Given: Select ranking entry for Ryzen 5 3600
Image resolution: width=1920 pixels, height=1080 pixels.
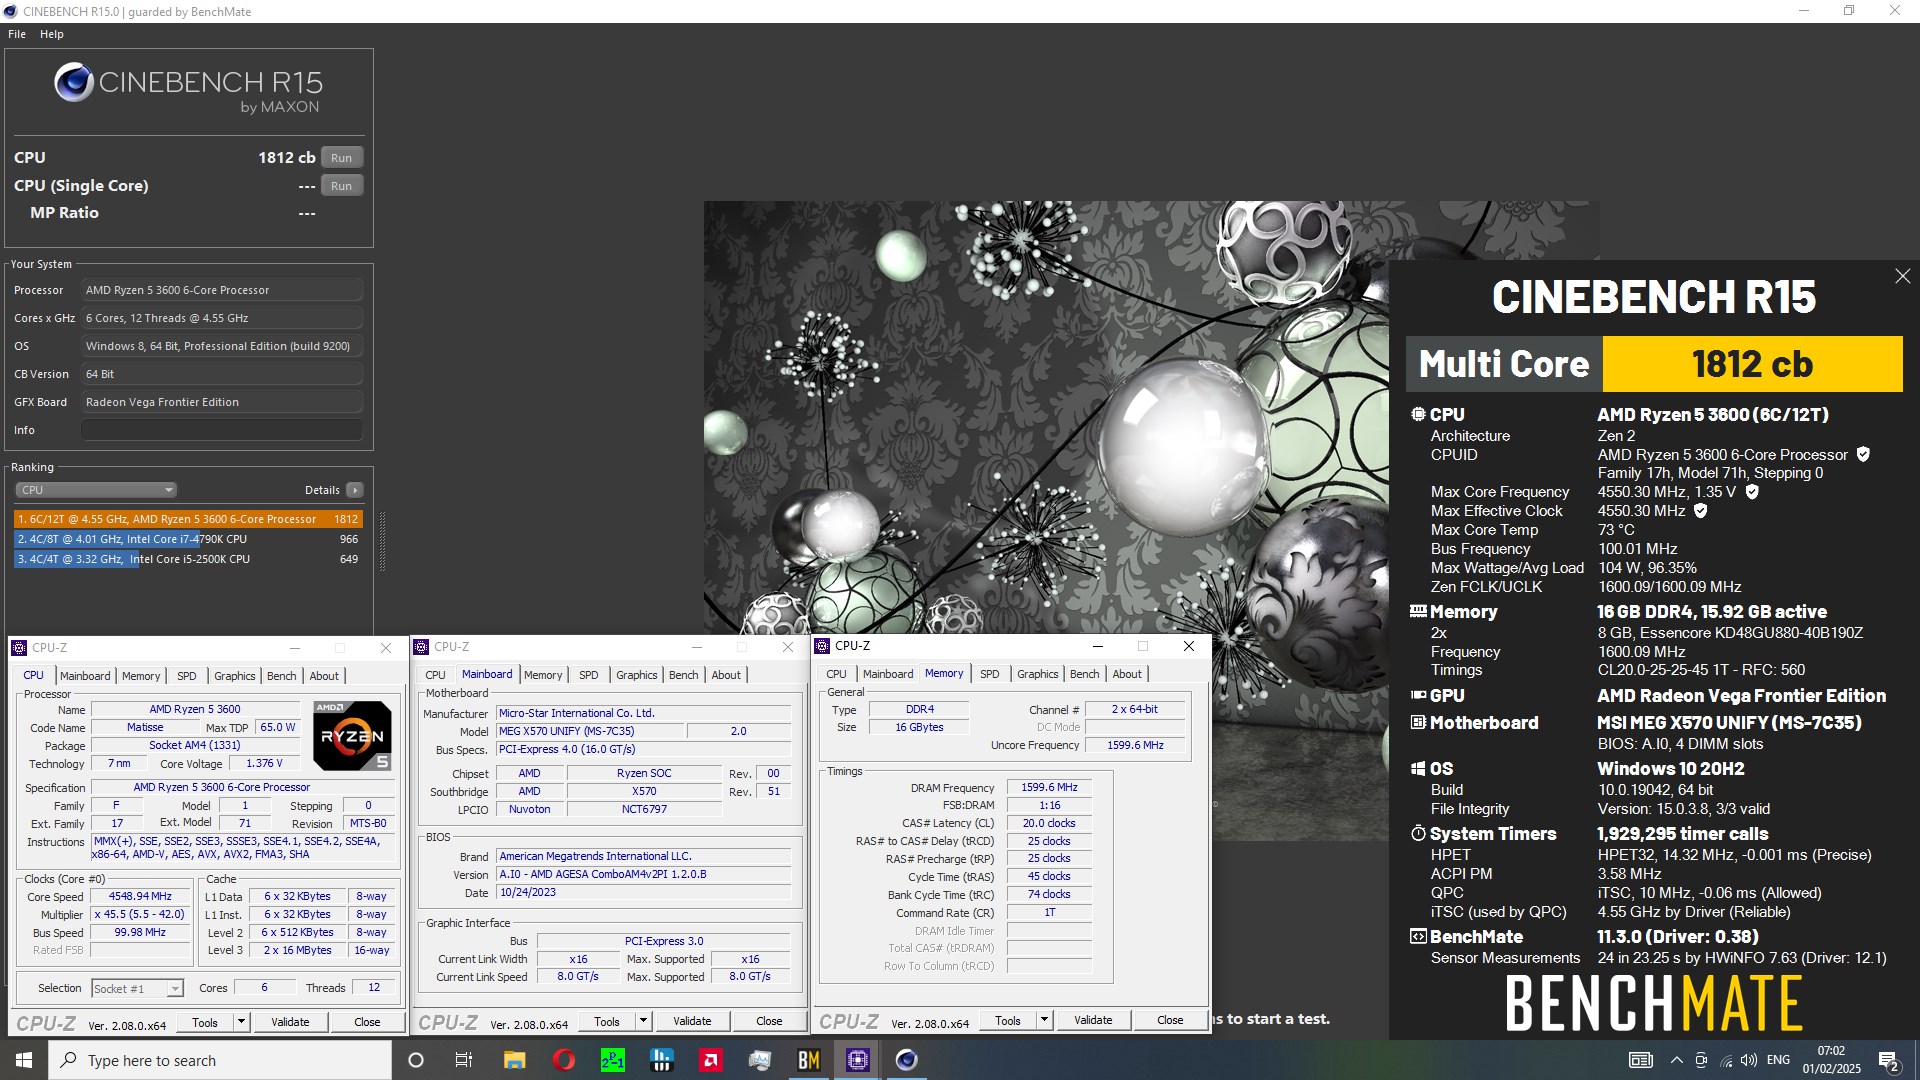Looking at the screenshot, I should (188, 519).
